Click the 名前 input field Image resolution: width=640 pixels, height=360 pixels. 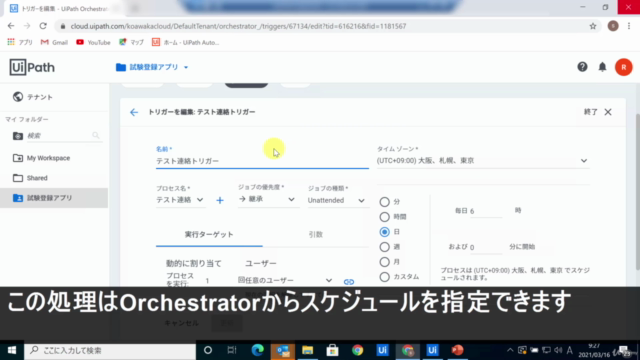coord(262,161)
